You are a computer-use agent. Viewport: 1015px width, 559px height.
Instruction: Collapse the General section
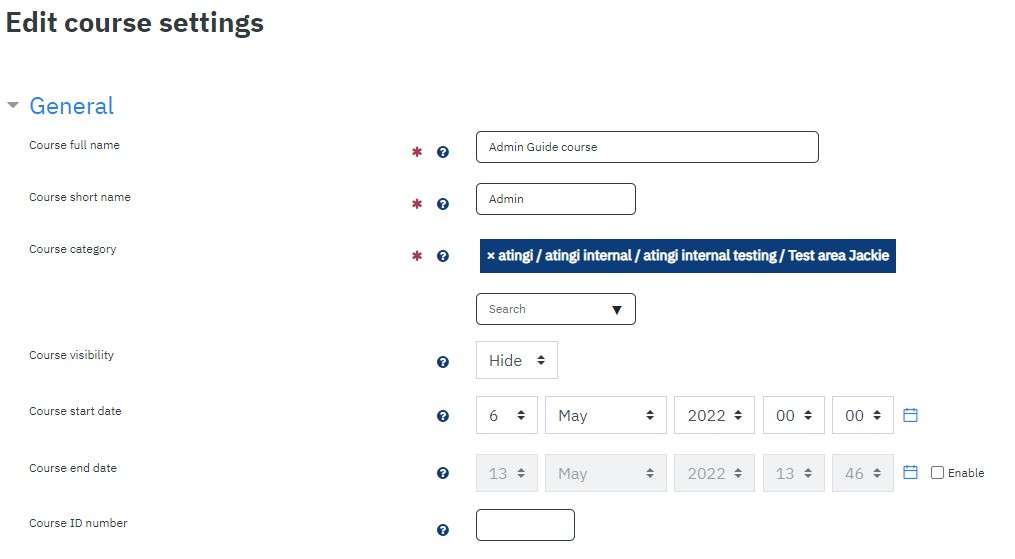[13, 105]
